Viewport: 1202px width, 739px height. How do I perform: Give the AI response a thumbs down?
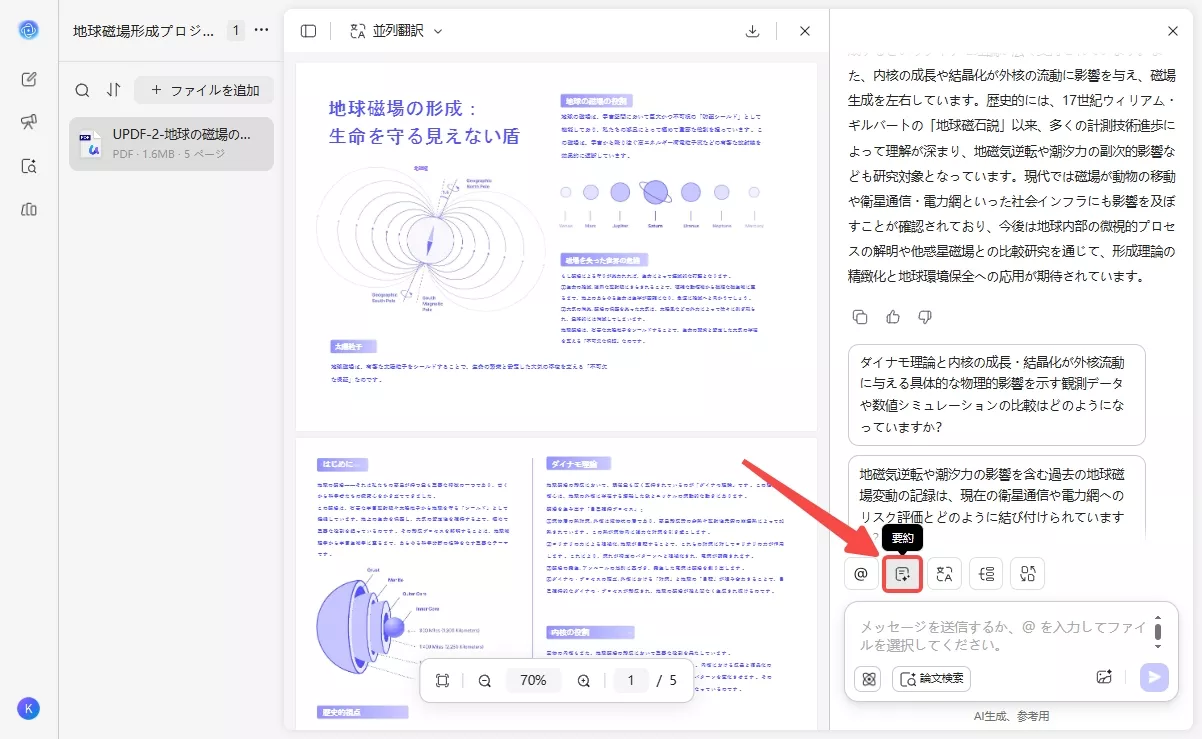(924, 317)
